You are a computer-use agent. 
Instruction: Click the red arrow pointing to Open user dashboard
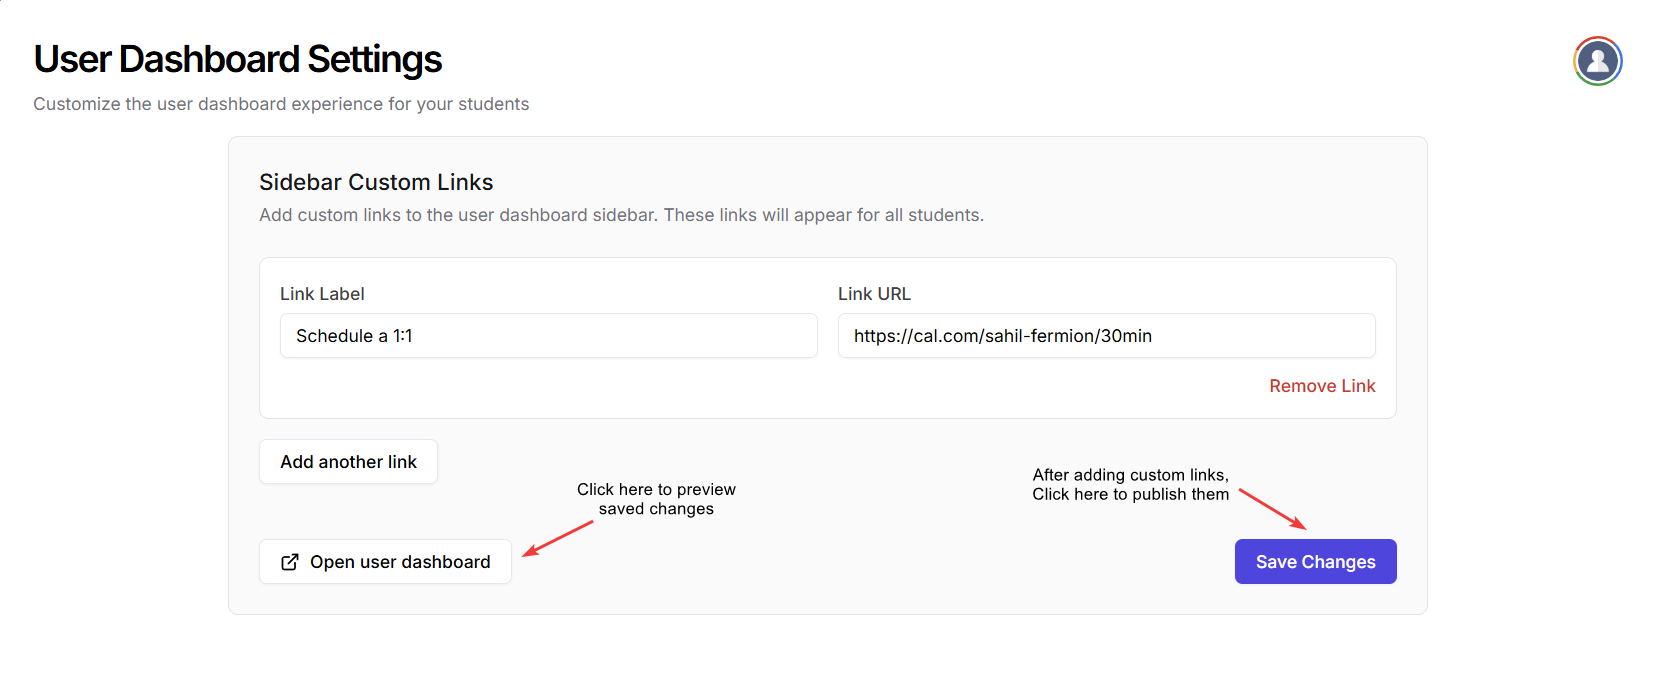(558, 538)
